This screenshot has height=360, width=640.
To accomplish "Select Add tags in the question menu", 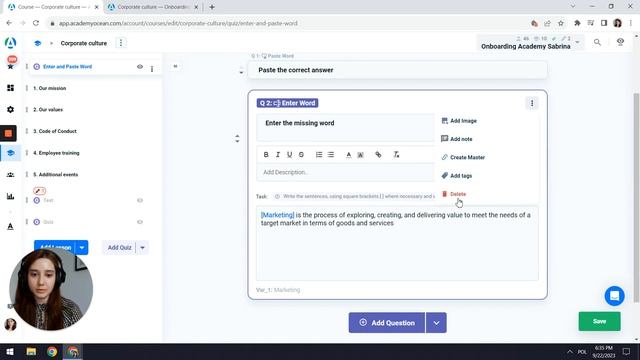I will click(x=456, y=176).
